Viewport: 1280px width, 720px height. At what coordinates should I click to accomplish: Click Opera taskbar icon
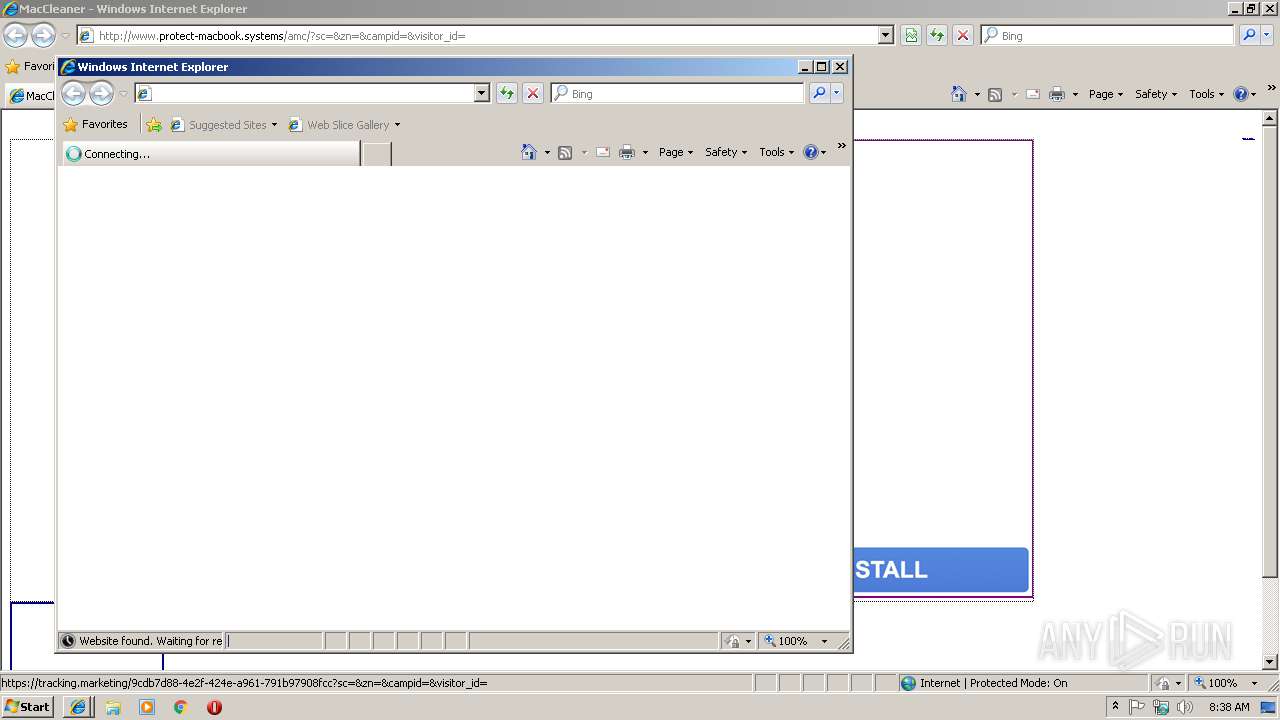click(x=214, y=707)
